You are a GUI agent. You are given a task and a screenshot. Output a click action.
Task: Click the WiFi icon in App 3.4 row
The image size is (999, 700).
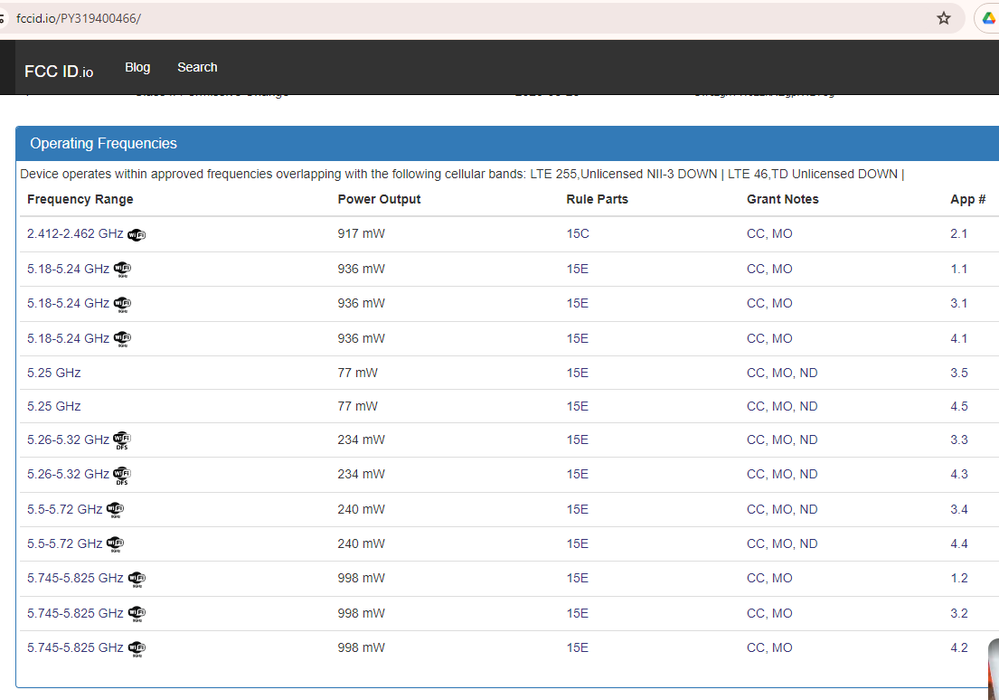115,510
